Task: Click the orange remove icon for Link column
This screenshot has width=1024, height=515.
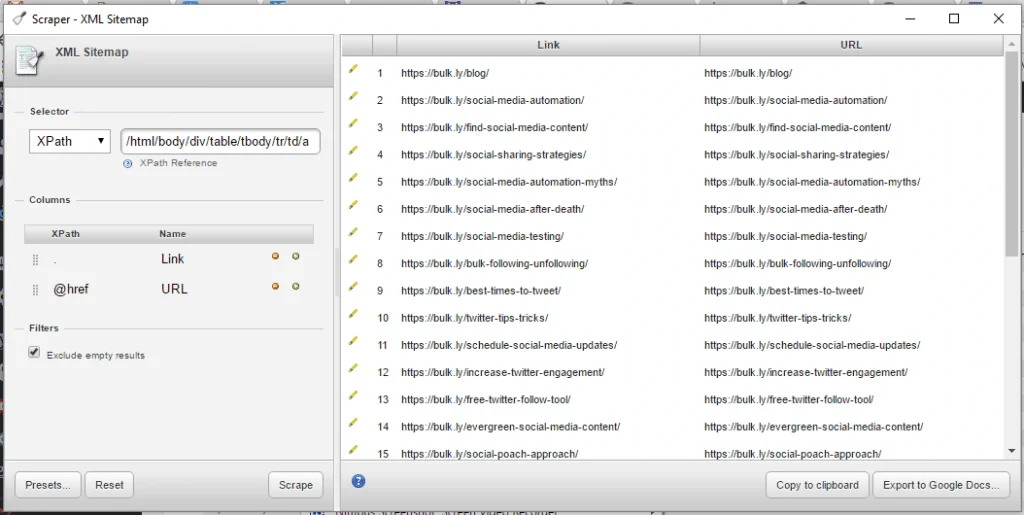Action: pos(276,257)
